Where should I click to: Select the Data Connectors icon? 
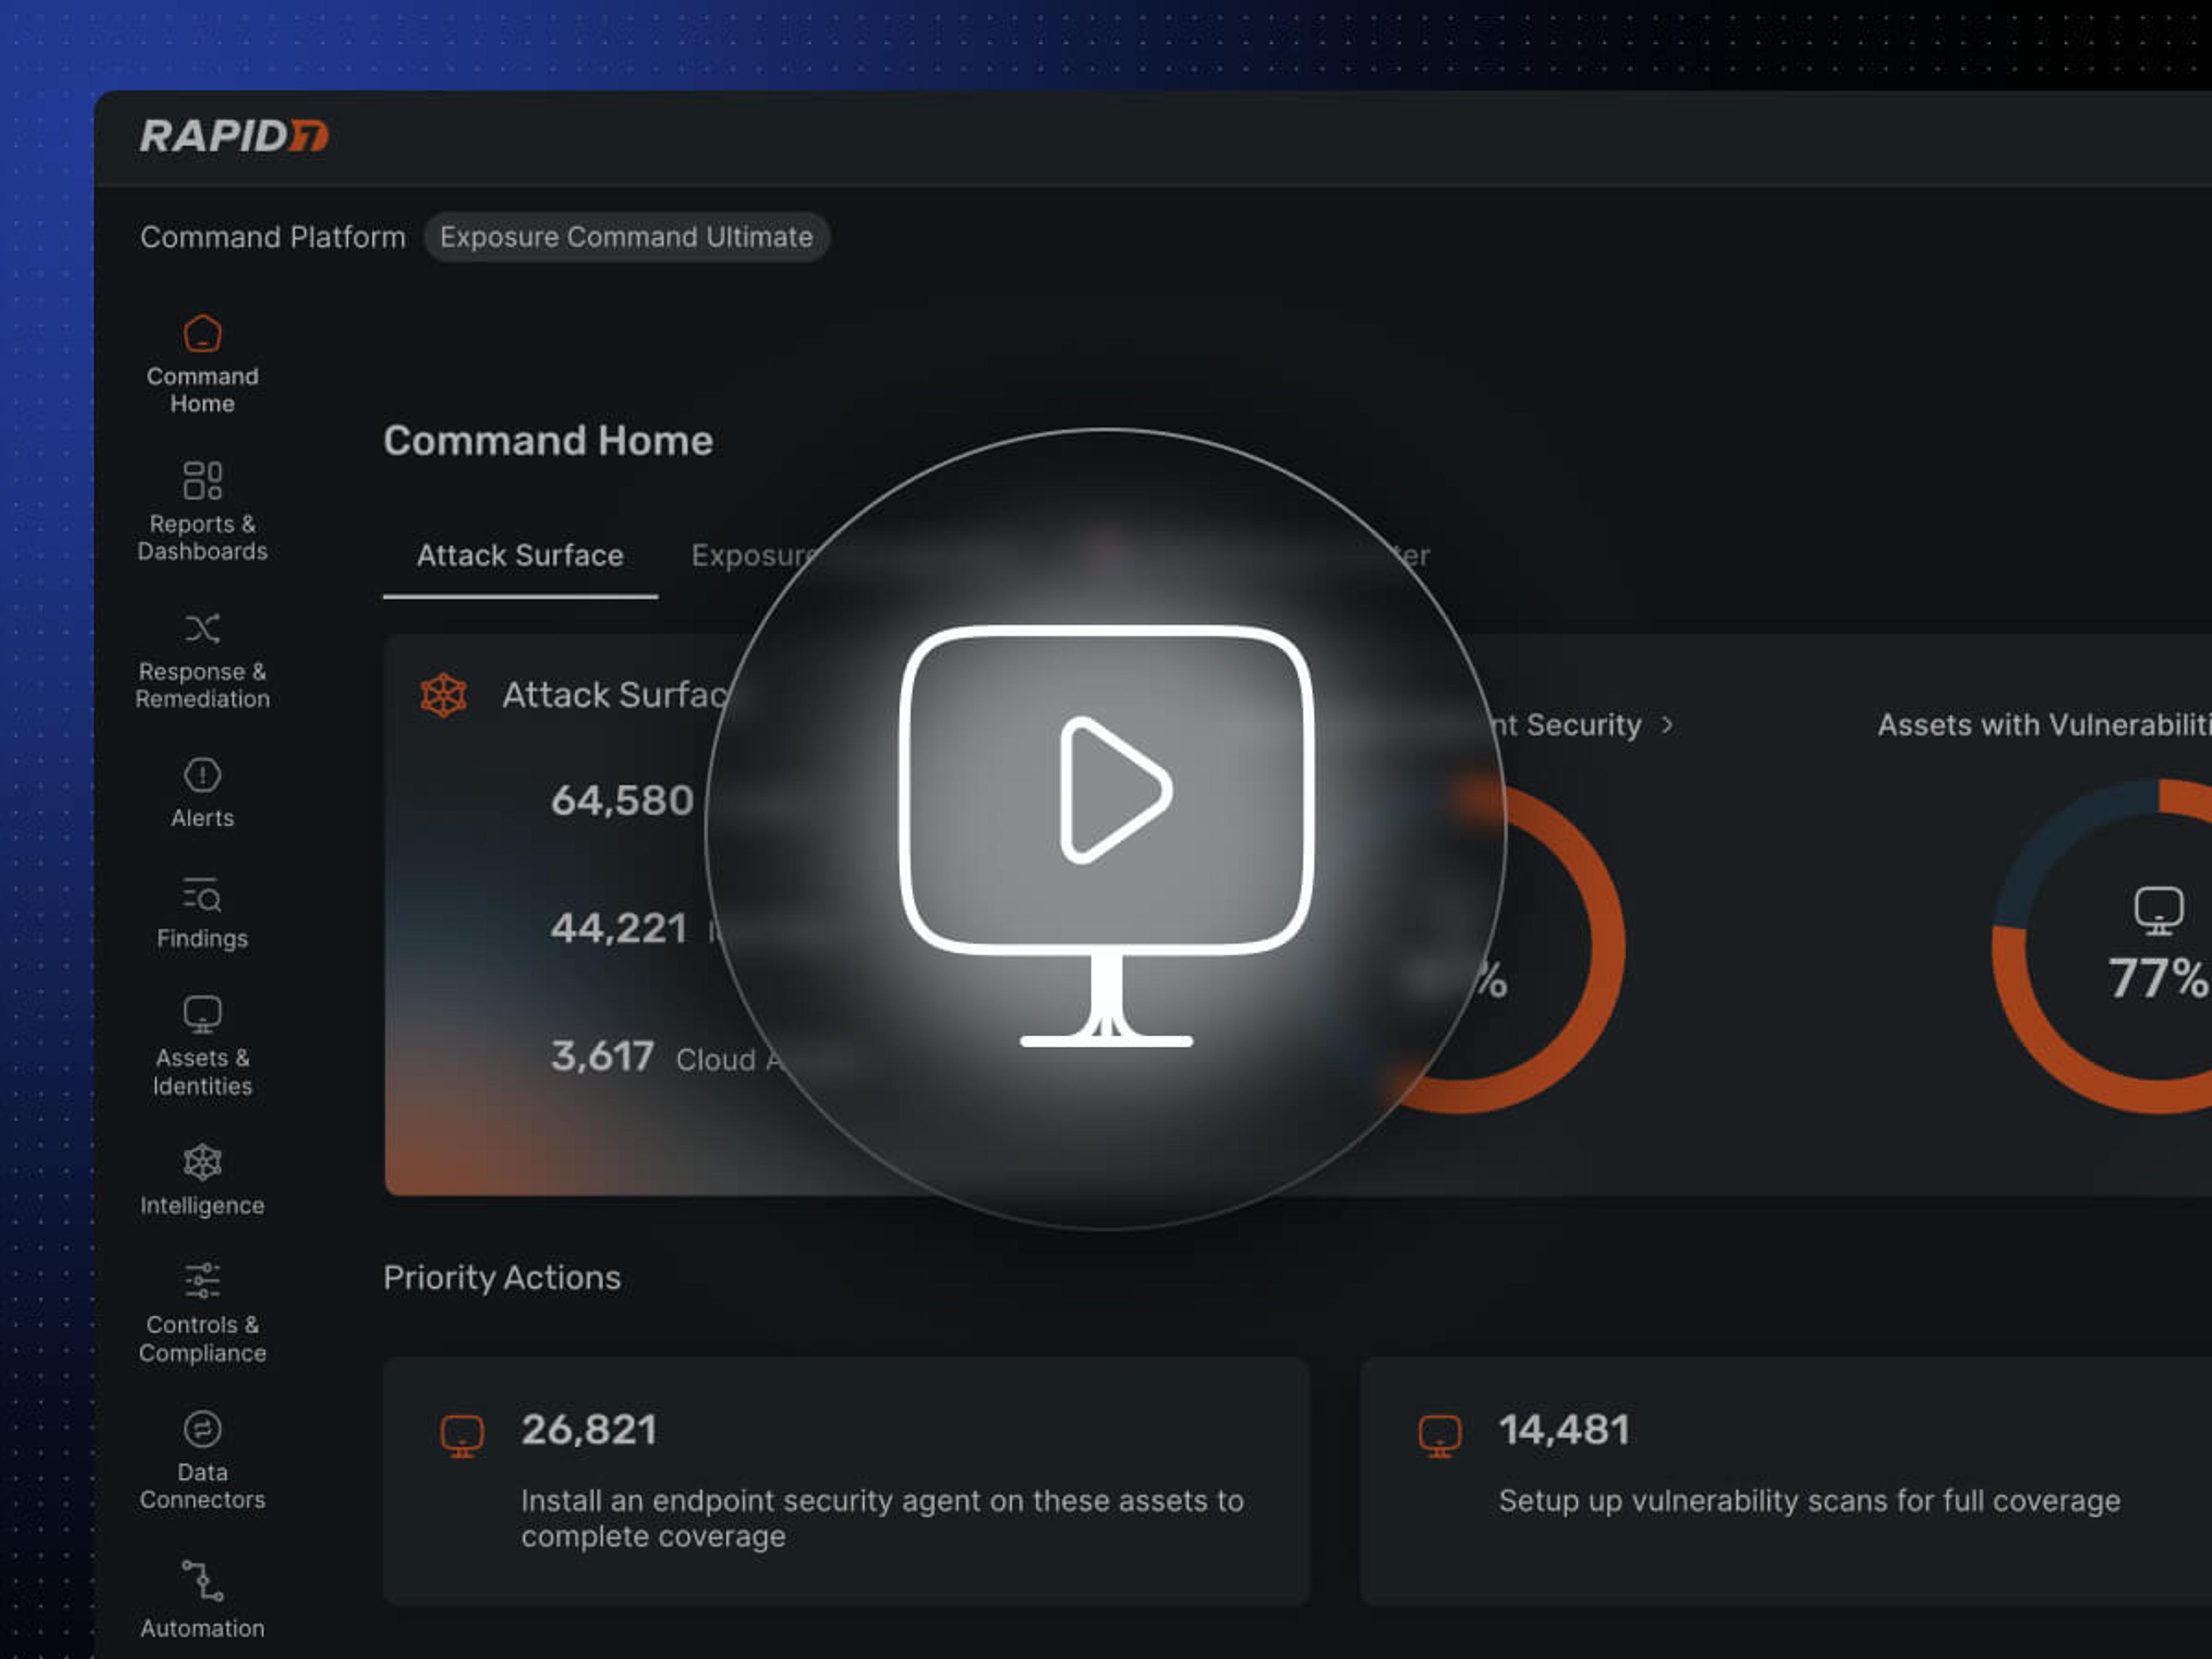tap(202, 1429)
